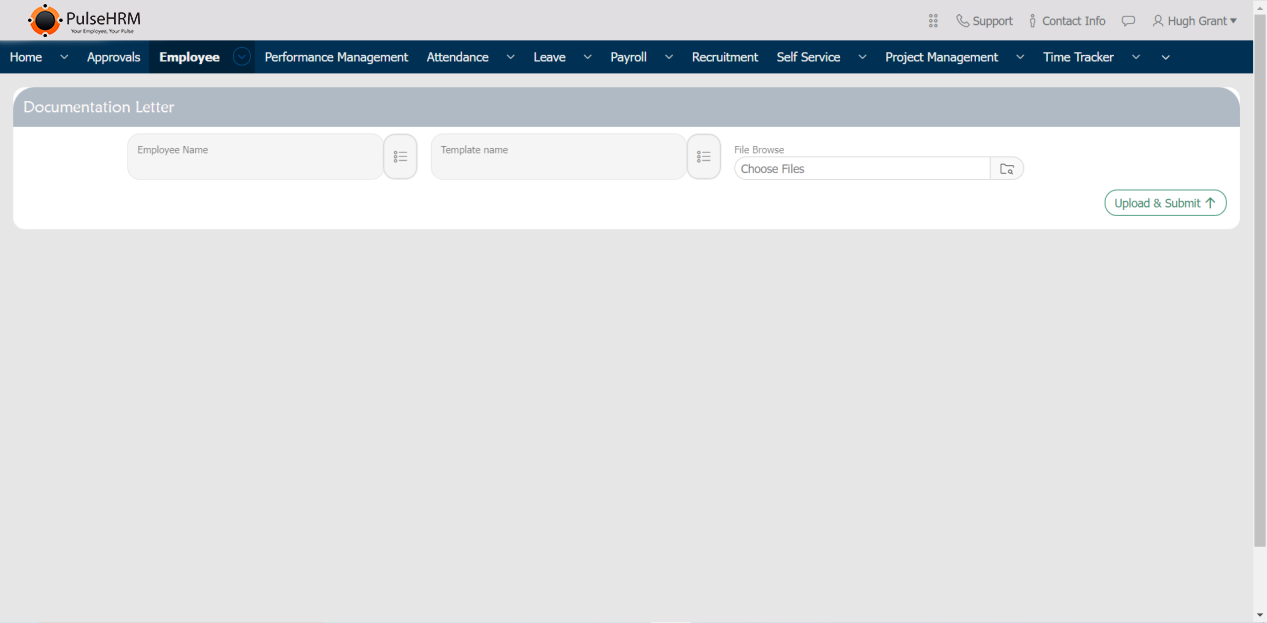Expand the Home menu chevron
1267x623 pixels.
click(x=64, y=57)
